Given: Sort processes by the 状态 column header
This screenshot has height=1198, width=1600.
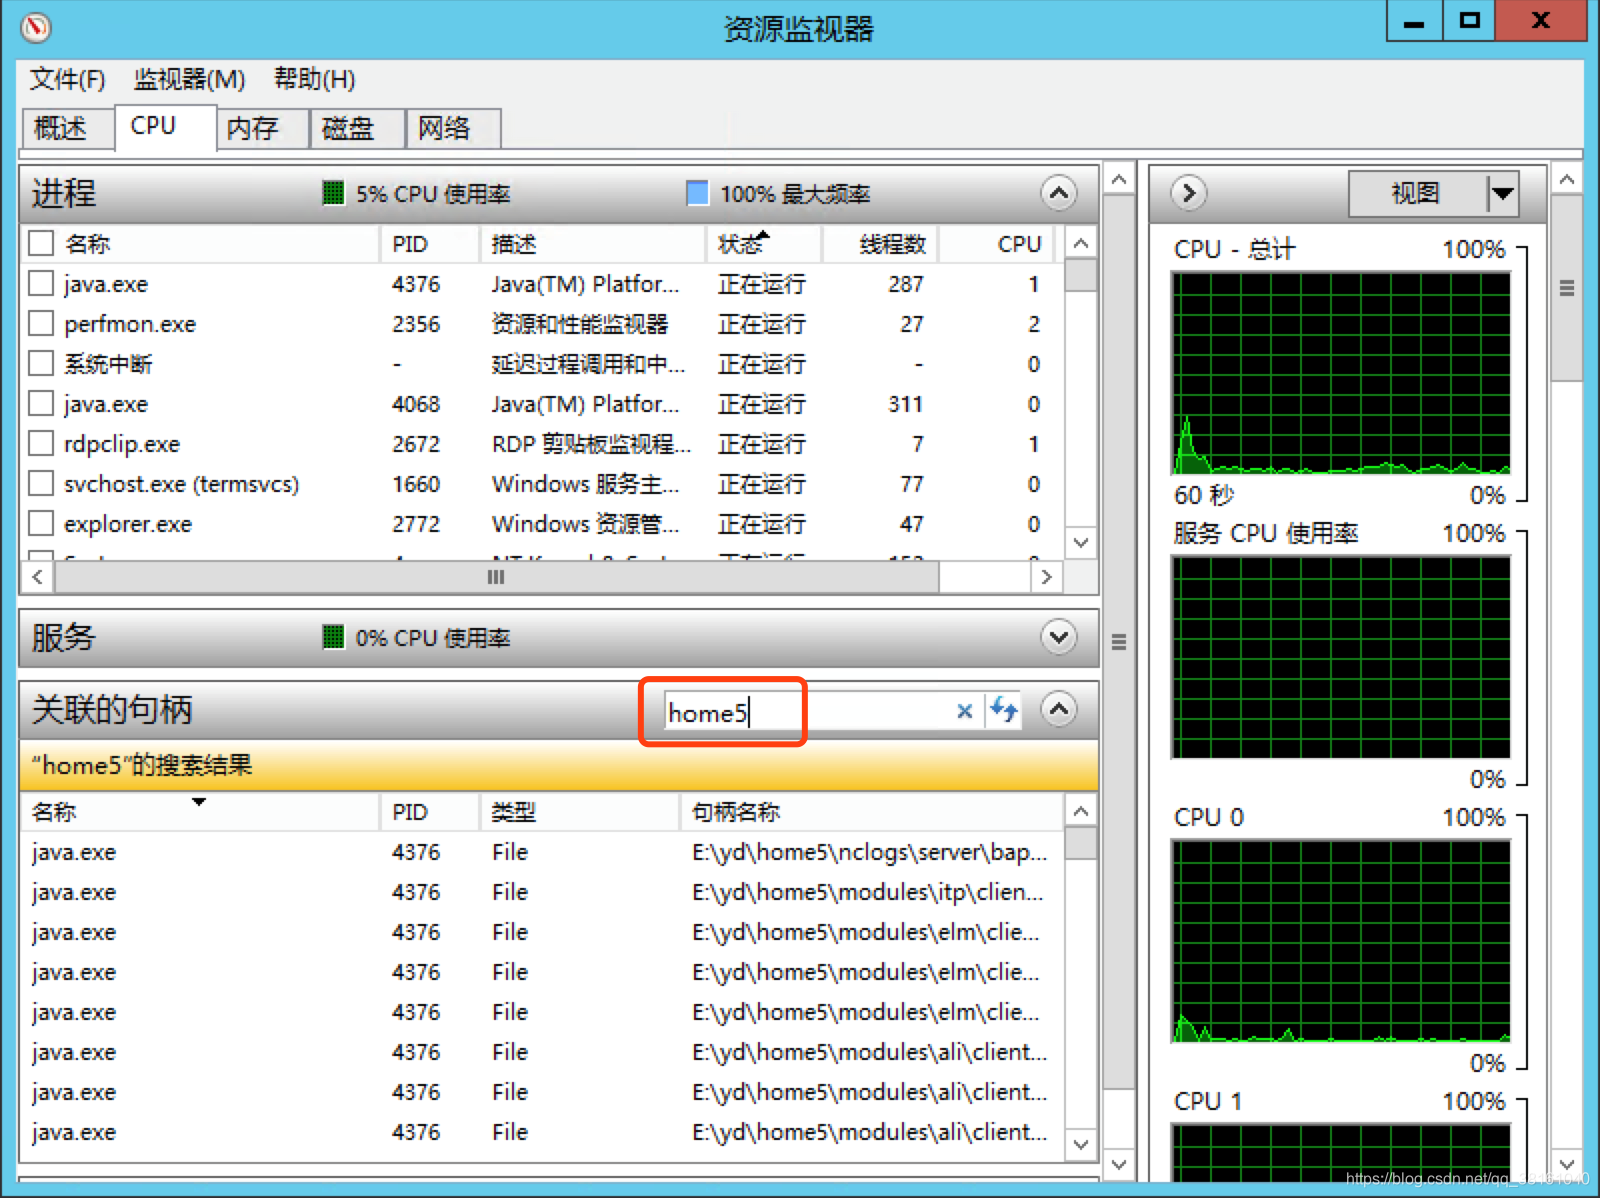Looking at the screenshot, I should [x=764, y=244].
